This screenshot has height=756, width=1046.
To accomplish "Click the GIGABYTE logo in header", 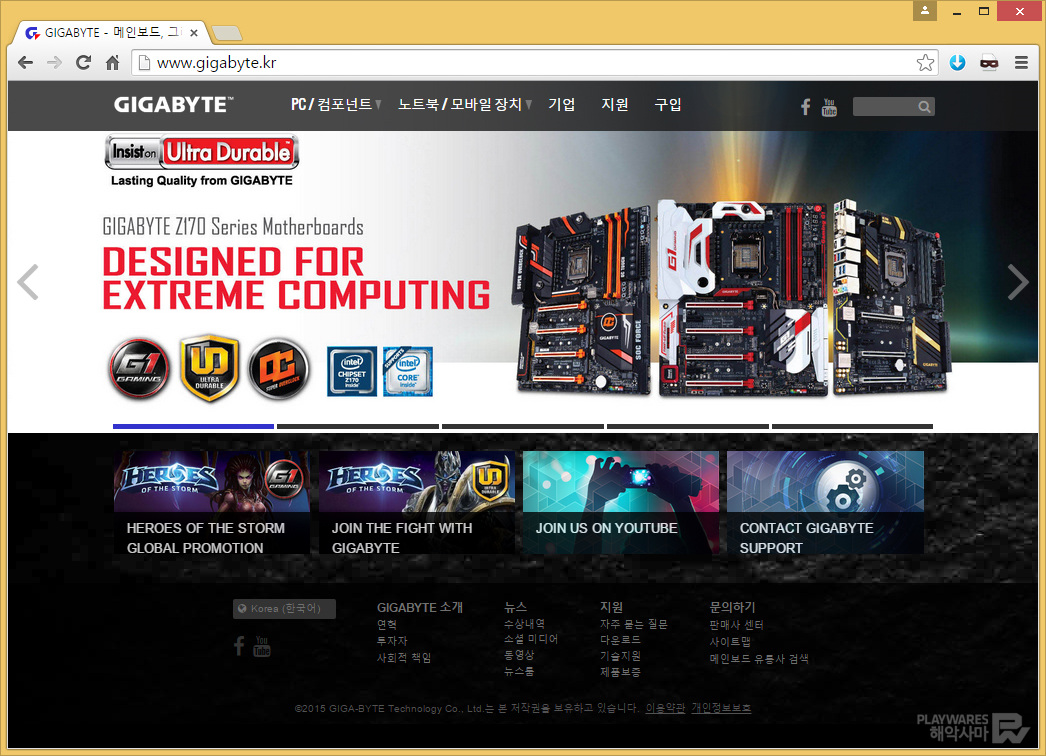I will point(173,105).
